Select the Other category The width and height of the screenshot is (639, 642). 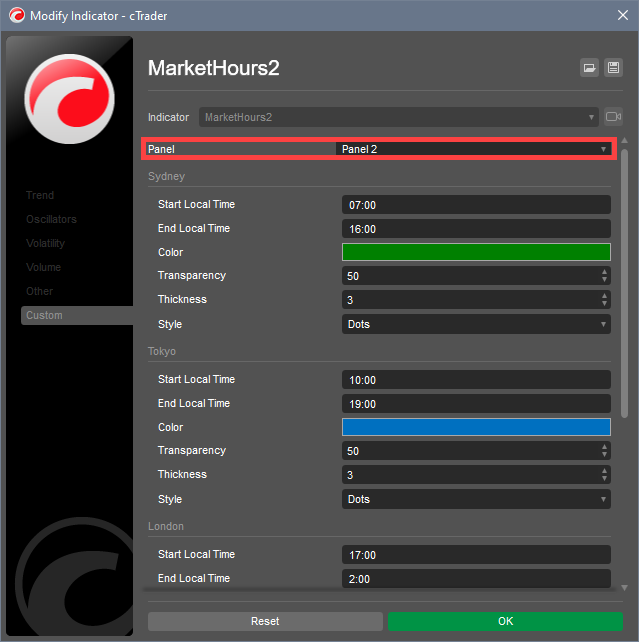click(x=40, y=291)
